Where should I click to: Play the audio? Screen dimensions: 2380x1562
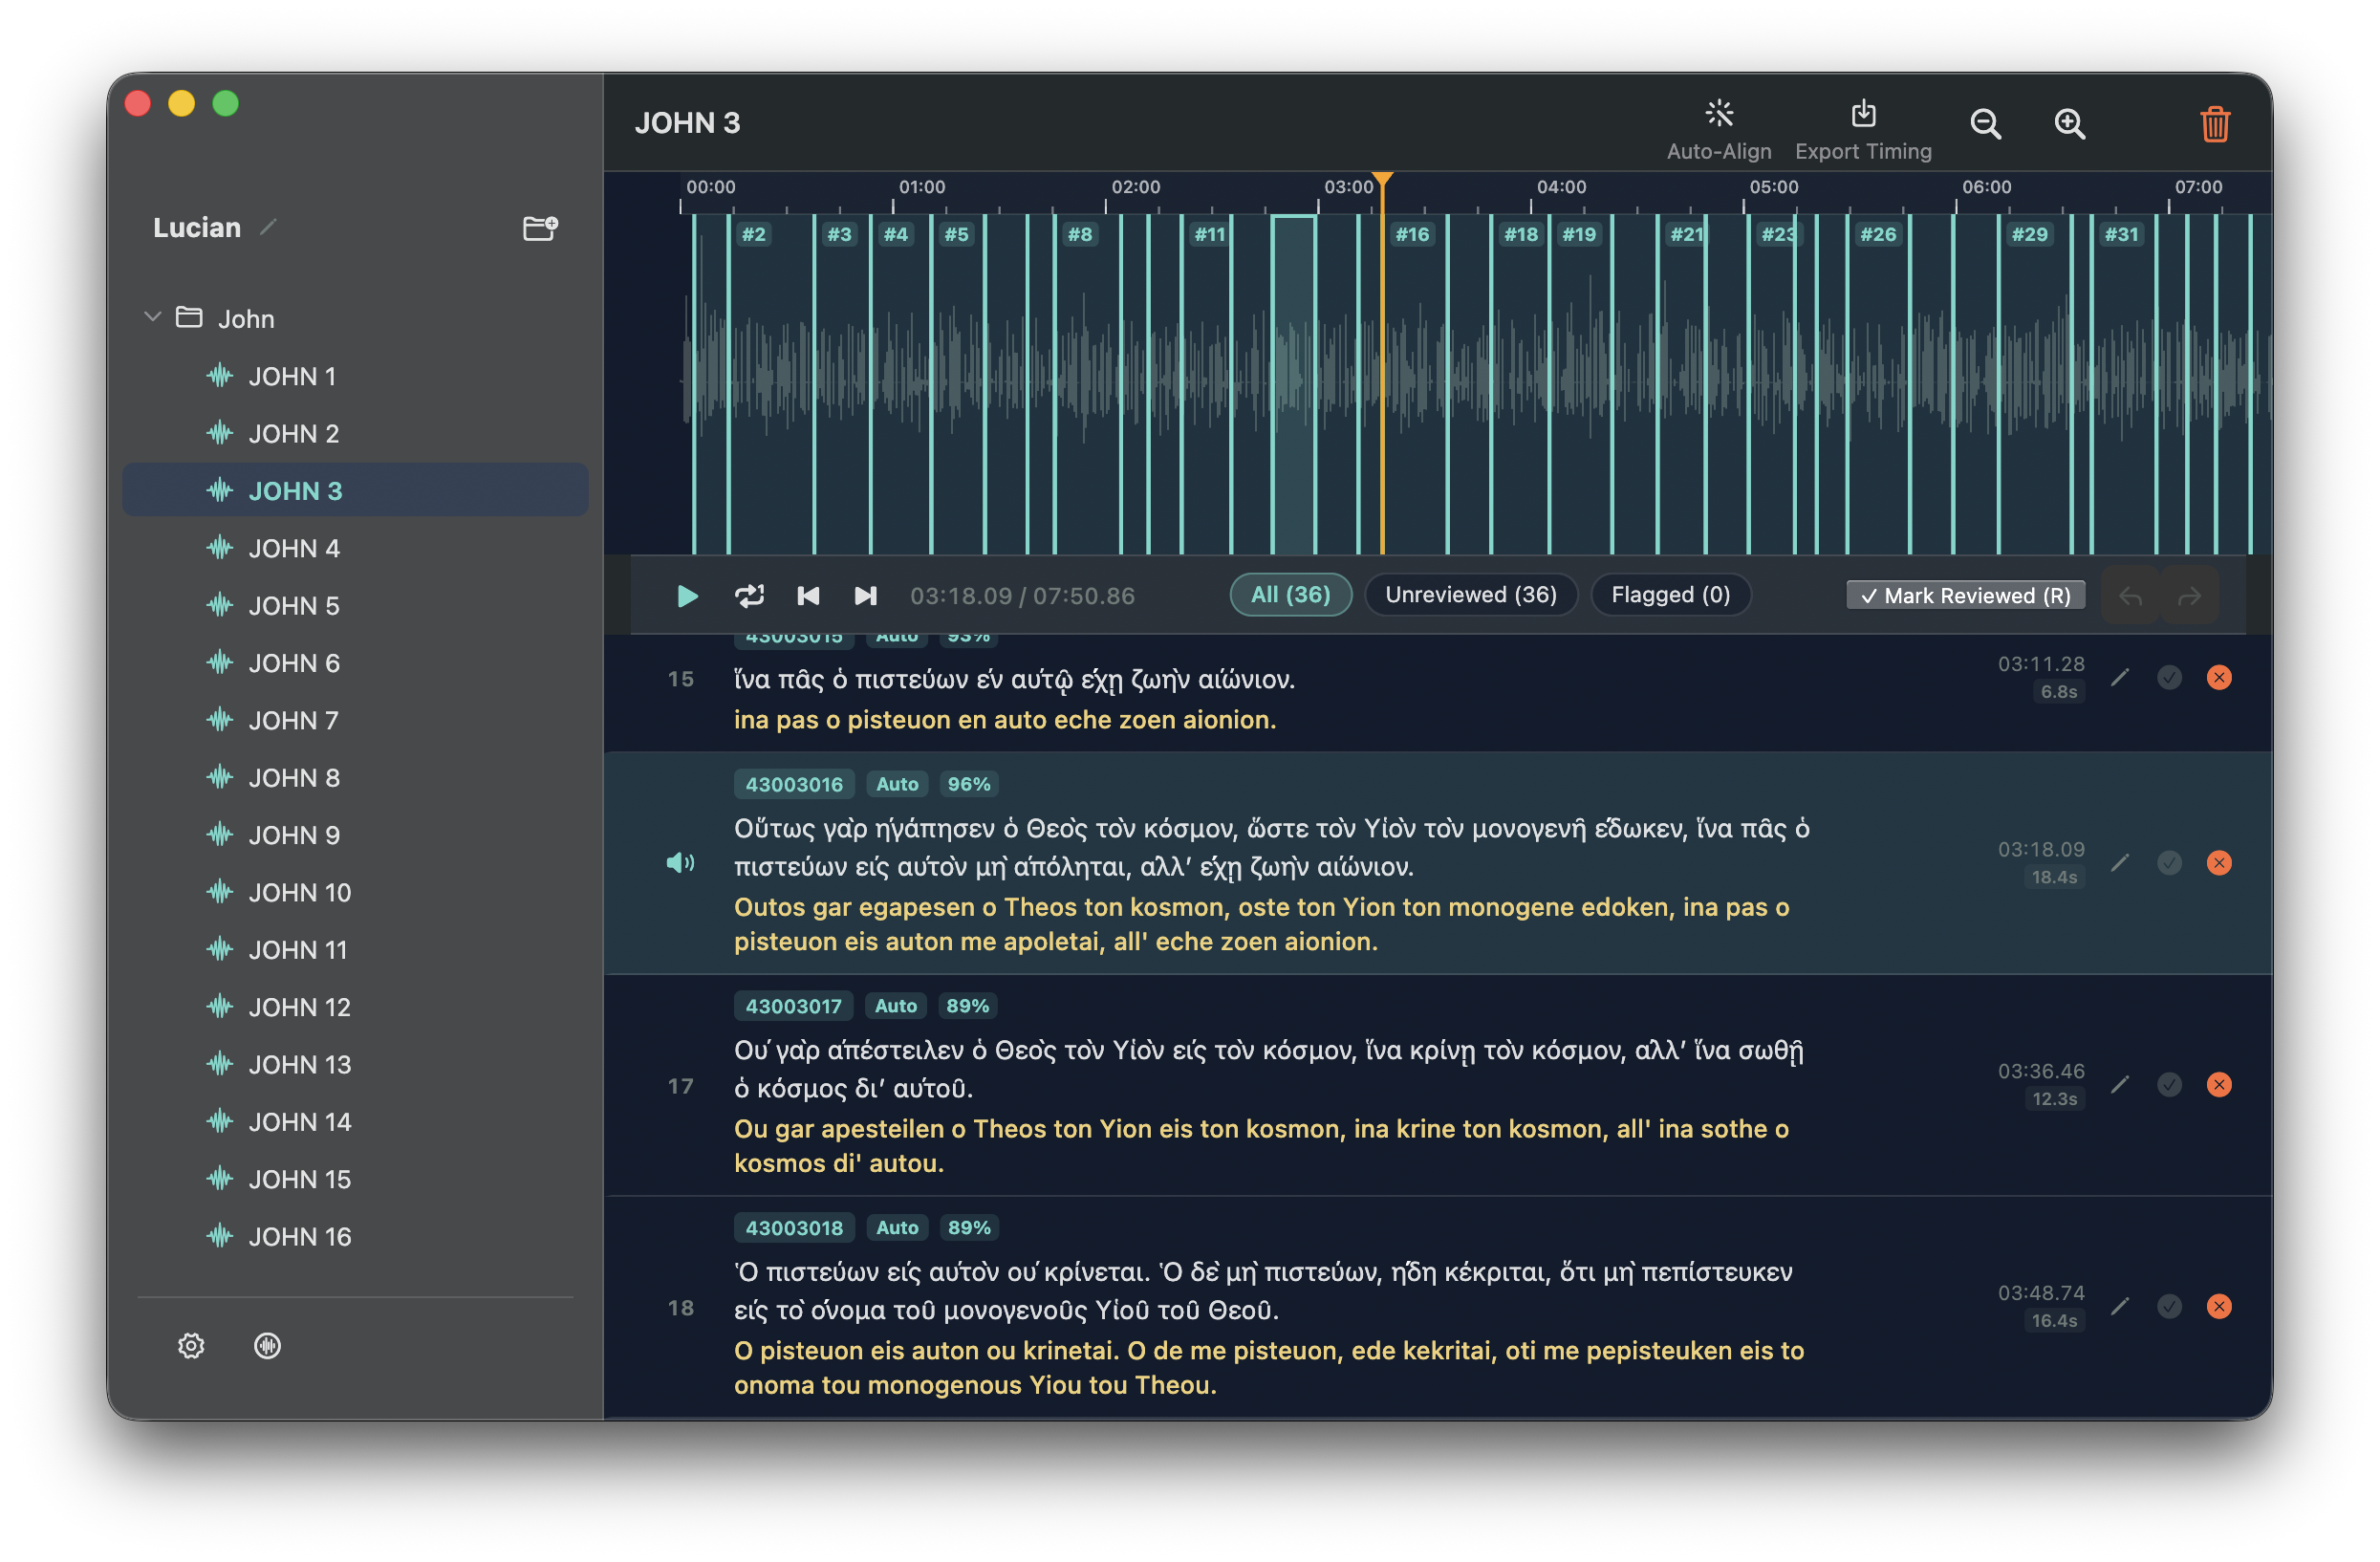click(x=687, y=596)
